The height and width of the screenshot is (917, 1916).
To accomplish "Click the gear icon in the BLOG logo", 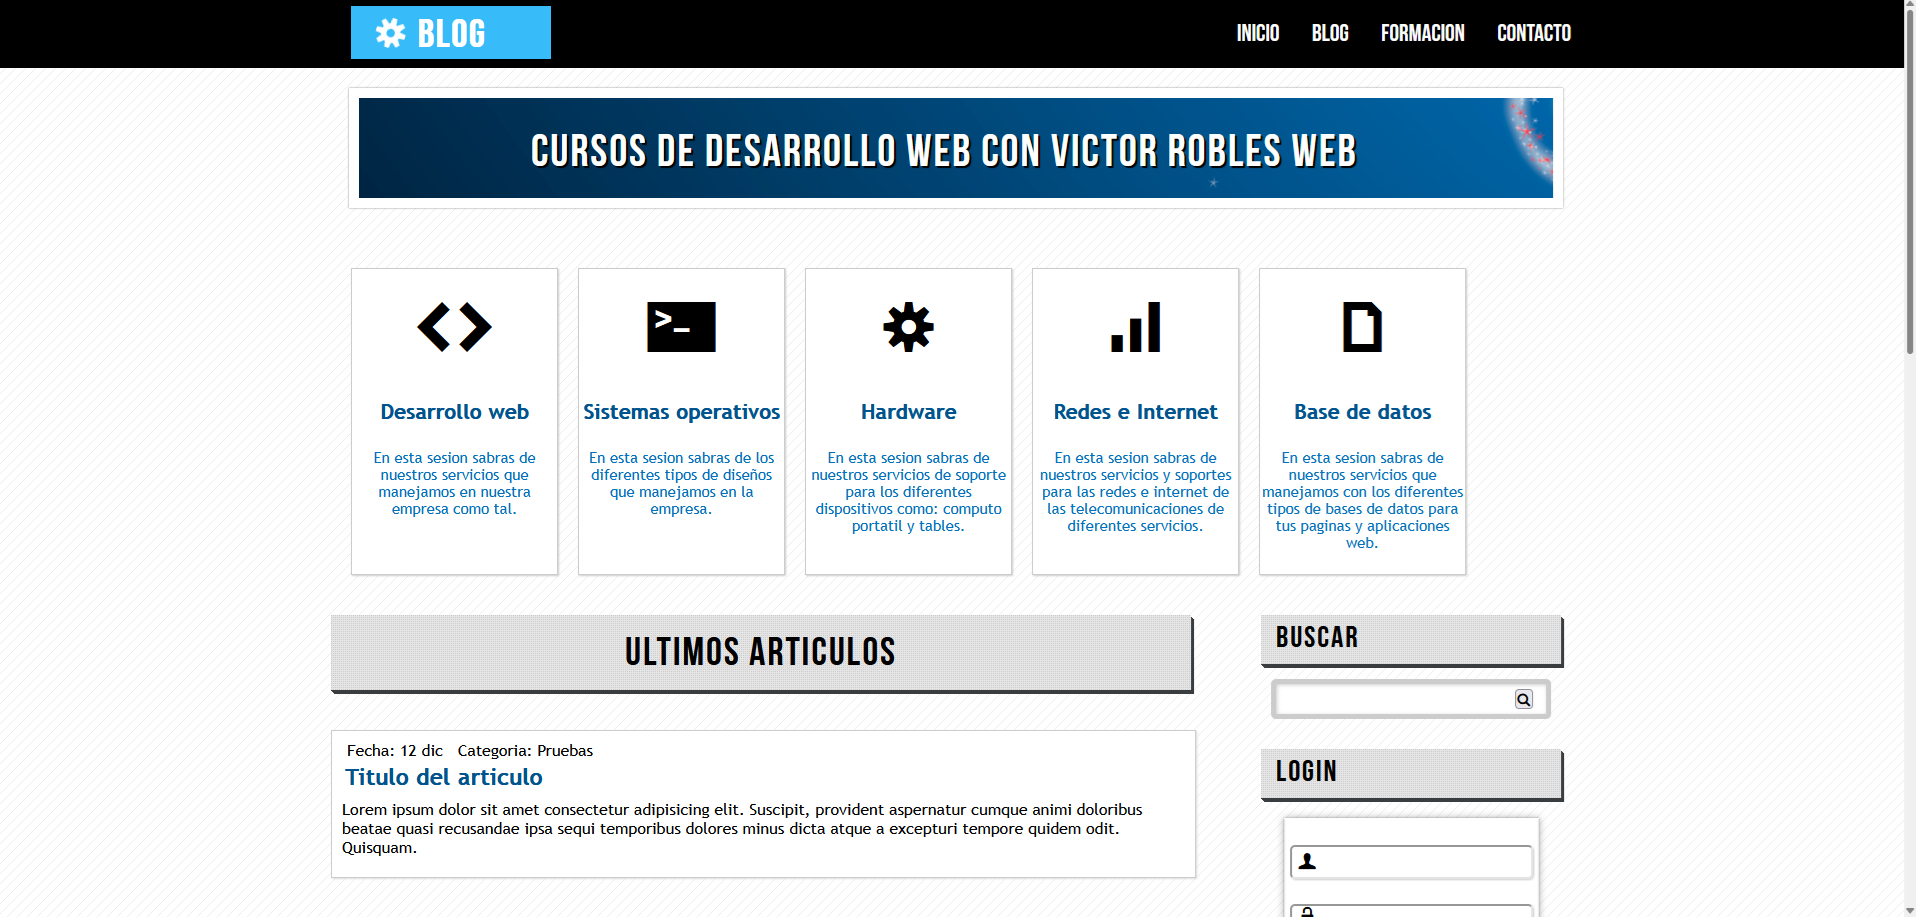I will pos(390,33).
